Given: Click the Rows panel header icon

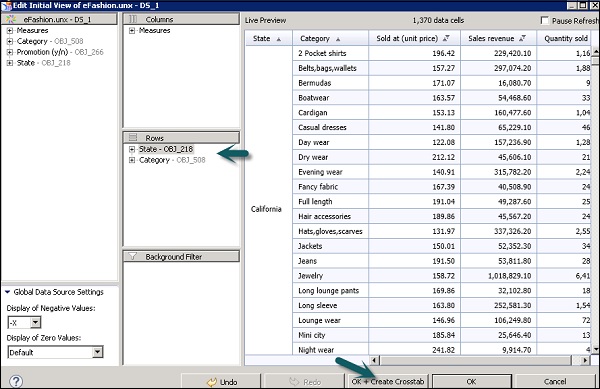Looking at the screenshot, I should pos(132,137).
